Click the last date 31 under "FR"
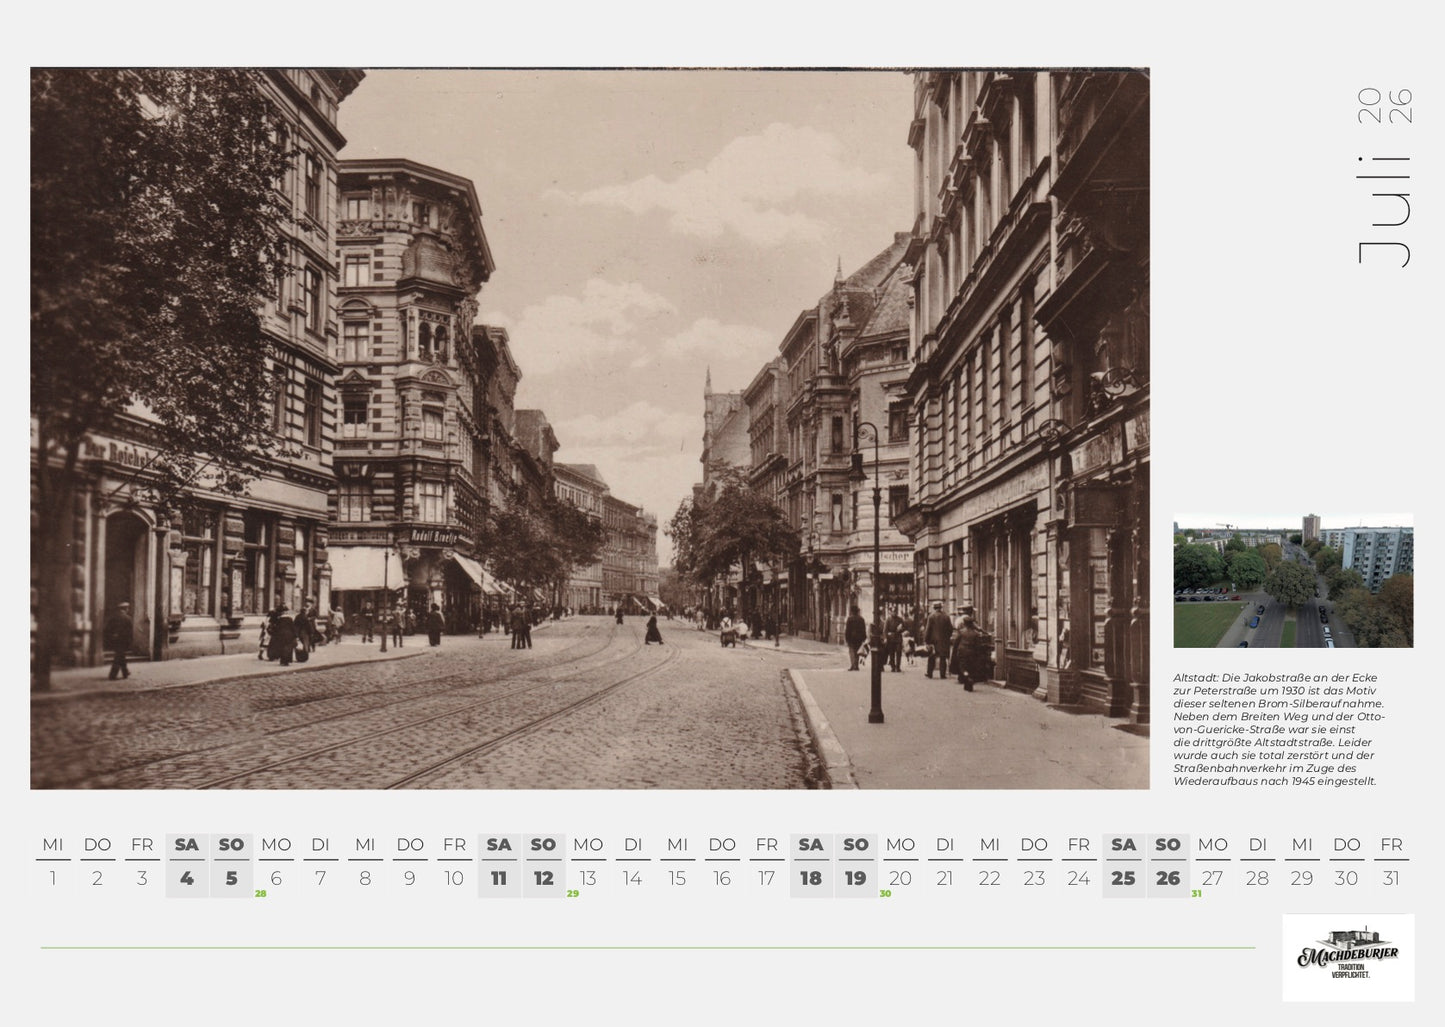 (1391, 878)
